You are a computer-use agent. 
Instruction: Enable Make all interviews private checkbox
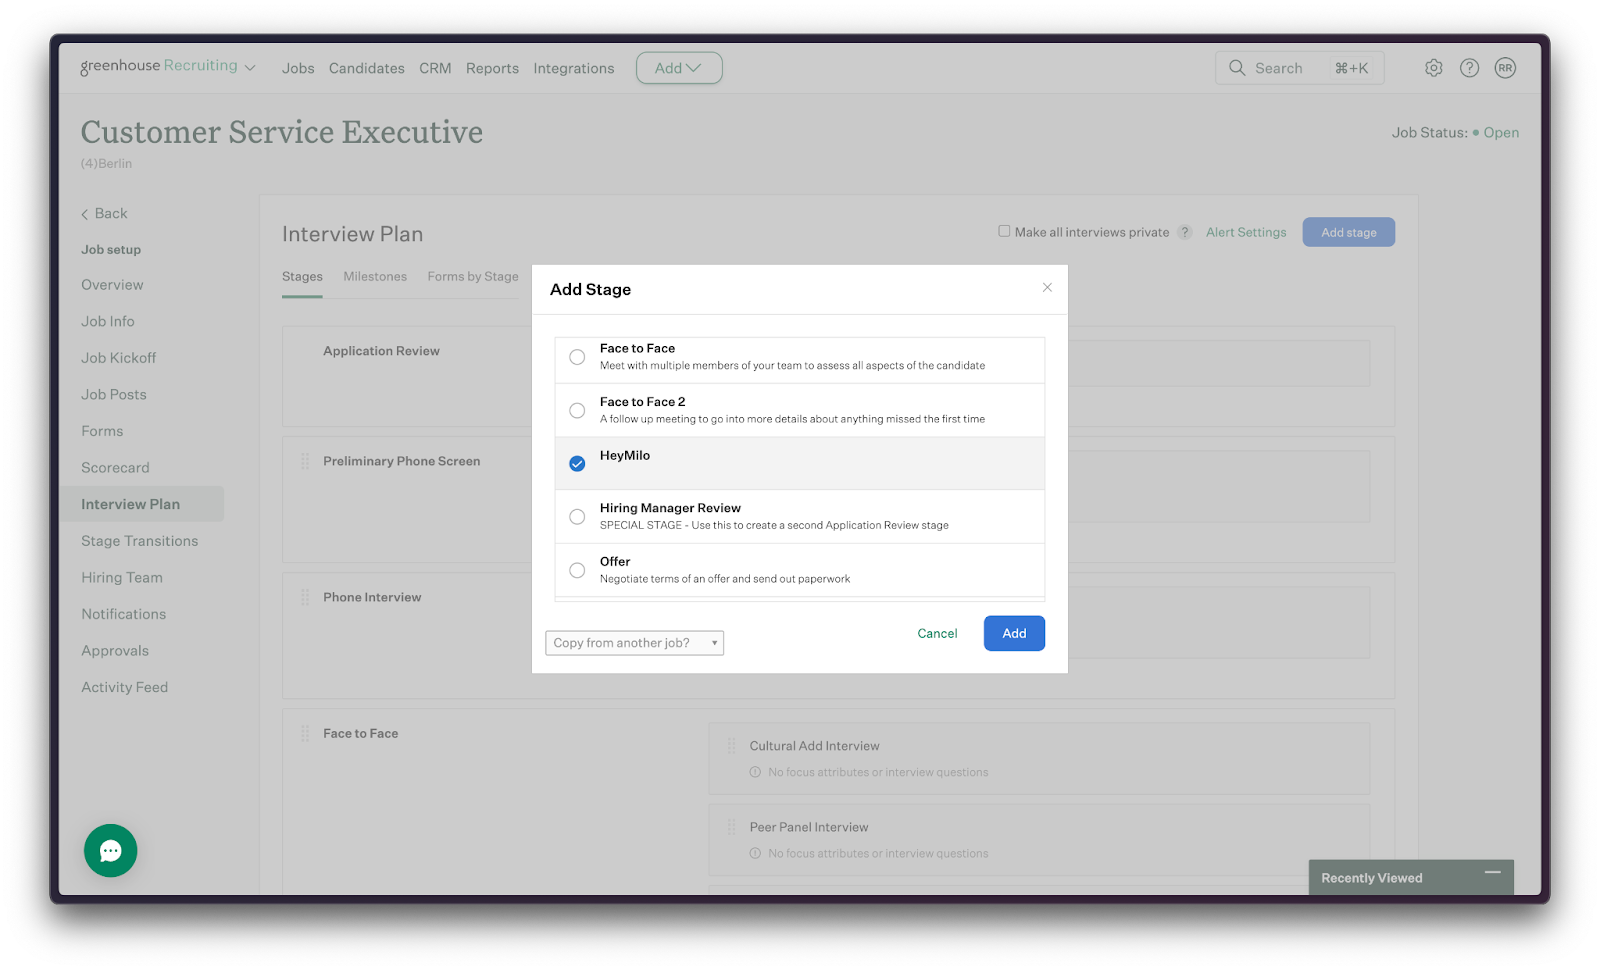click(1004, 231)
